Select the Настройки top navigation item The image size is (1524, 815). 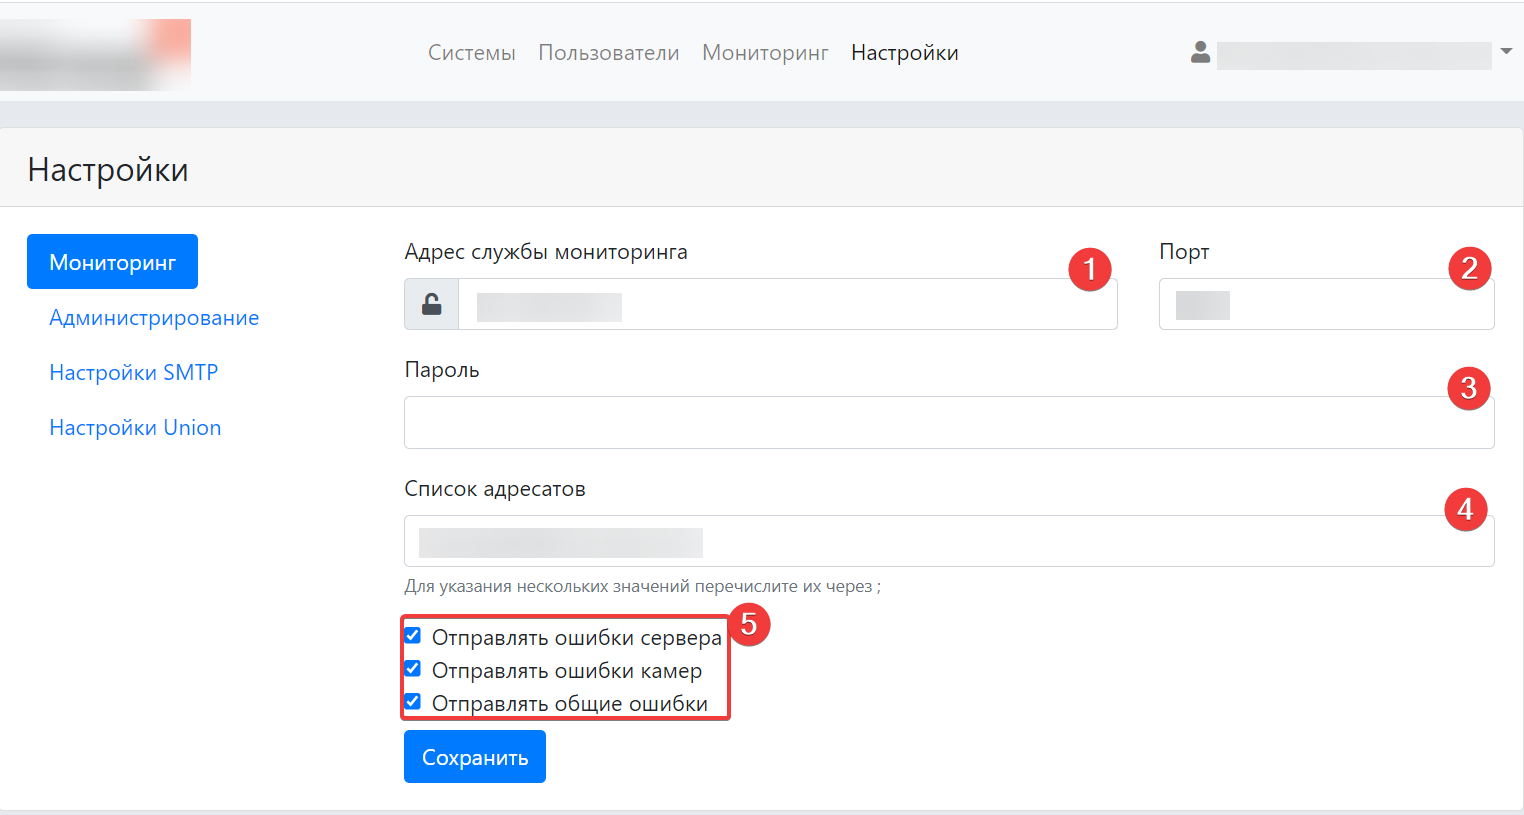click(x=905, y=53)
